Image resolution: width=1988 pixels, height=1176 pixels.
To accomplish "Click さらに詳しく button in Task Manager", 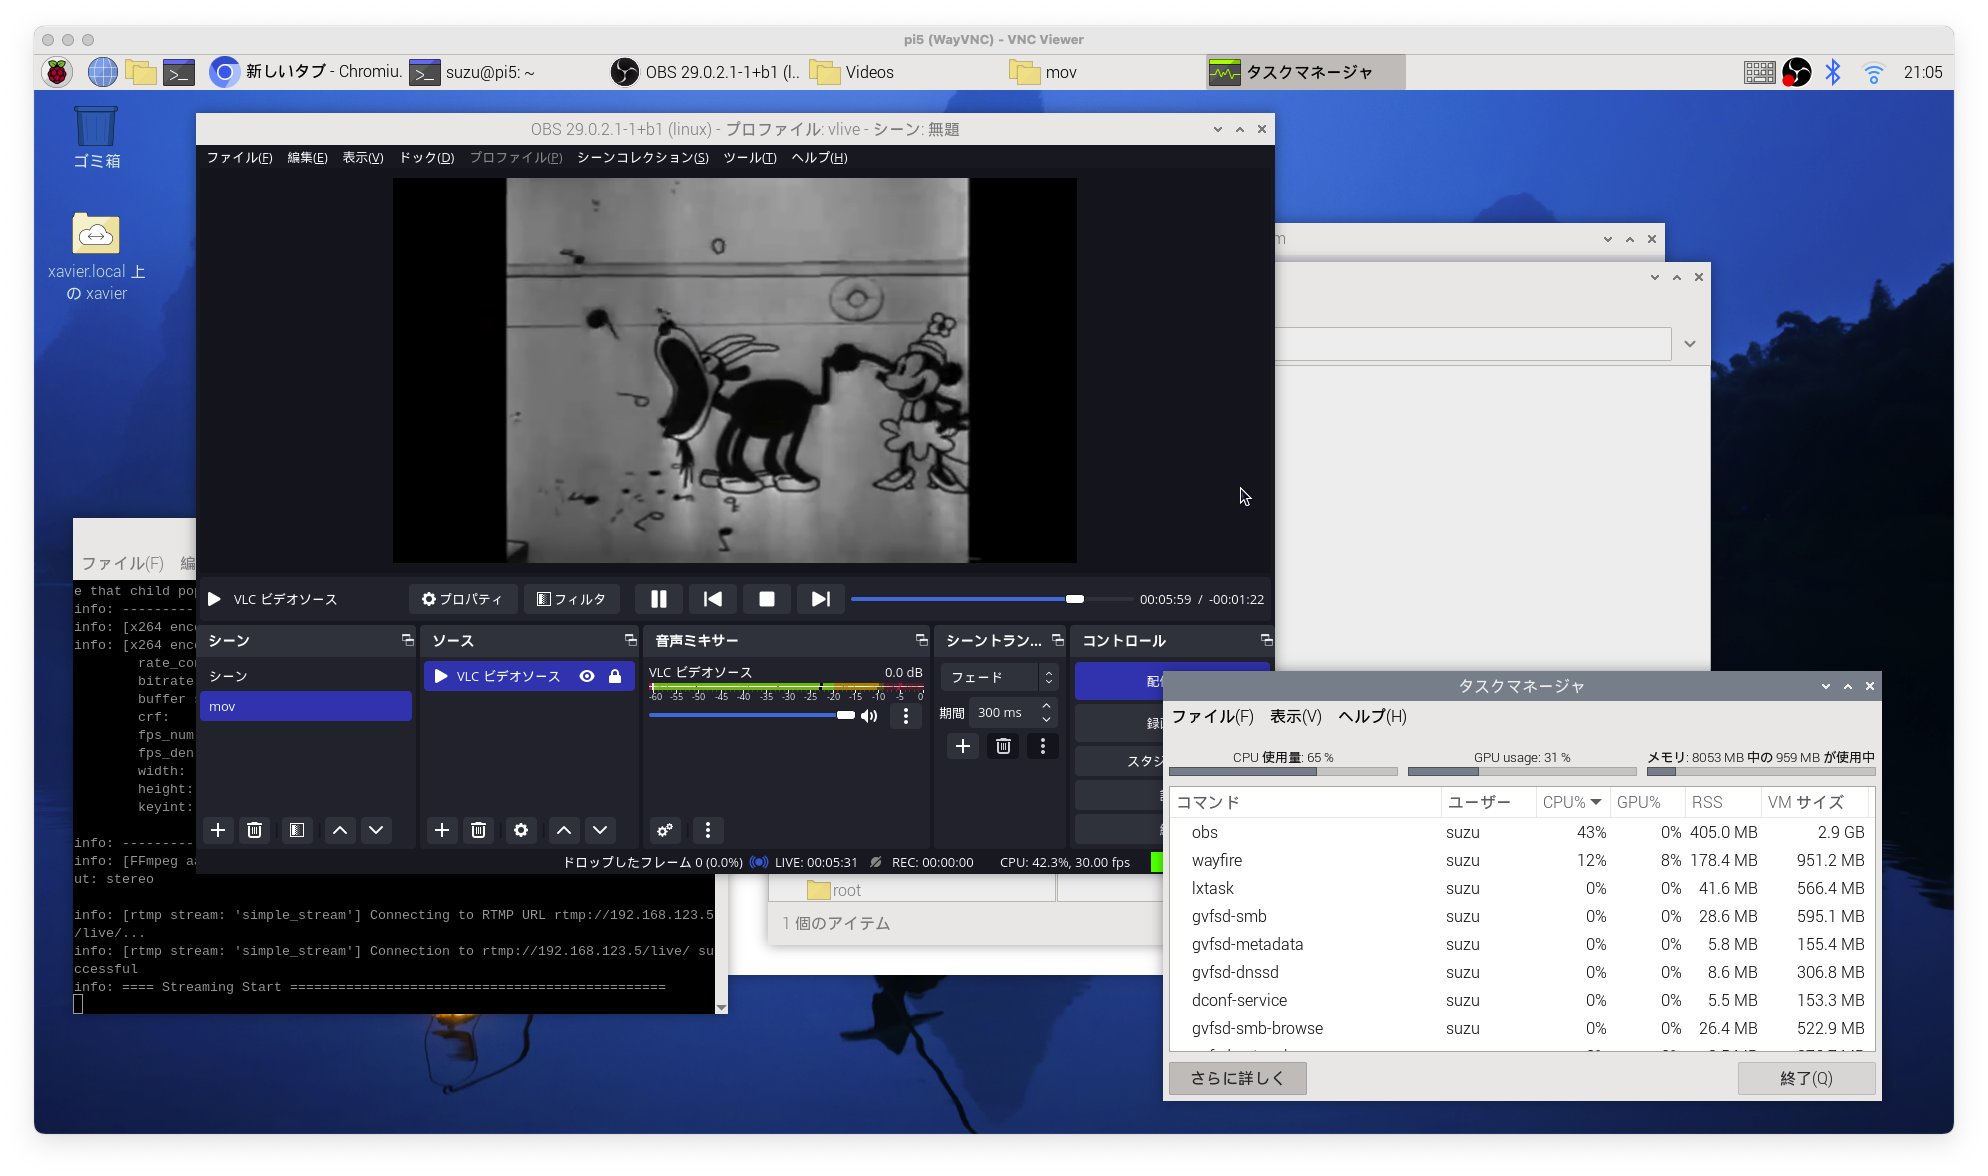I will click(1237, 1078).
